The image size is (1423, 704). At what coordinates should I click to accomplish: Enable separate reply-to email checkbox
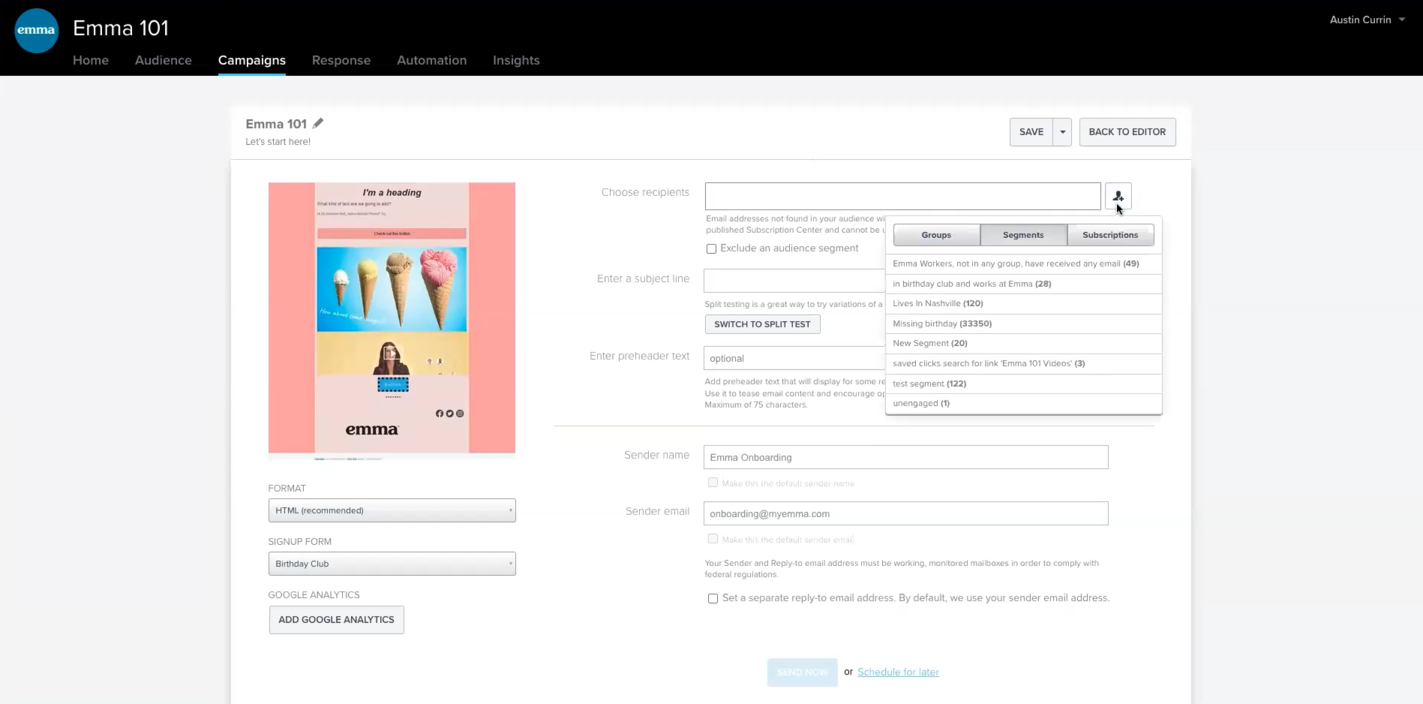[x=713, y=599]
